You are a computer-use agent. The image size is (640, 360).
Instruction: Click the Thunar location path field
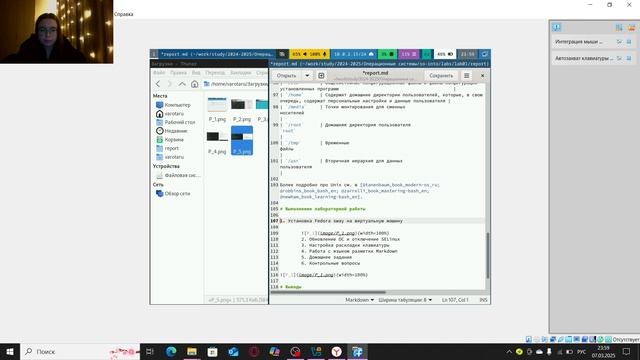click(x=236, y=84)
